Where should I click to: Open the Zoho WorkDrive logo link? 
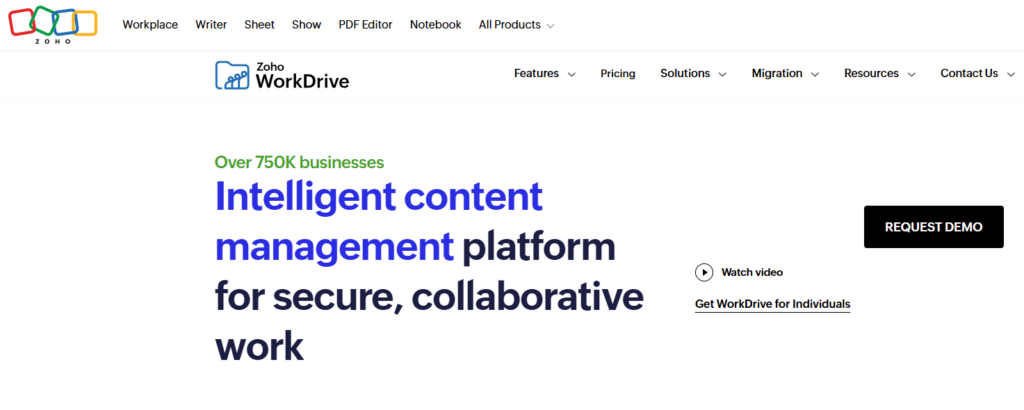(282, 74)
